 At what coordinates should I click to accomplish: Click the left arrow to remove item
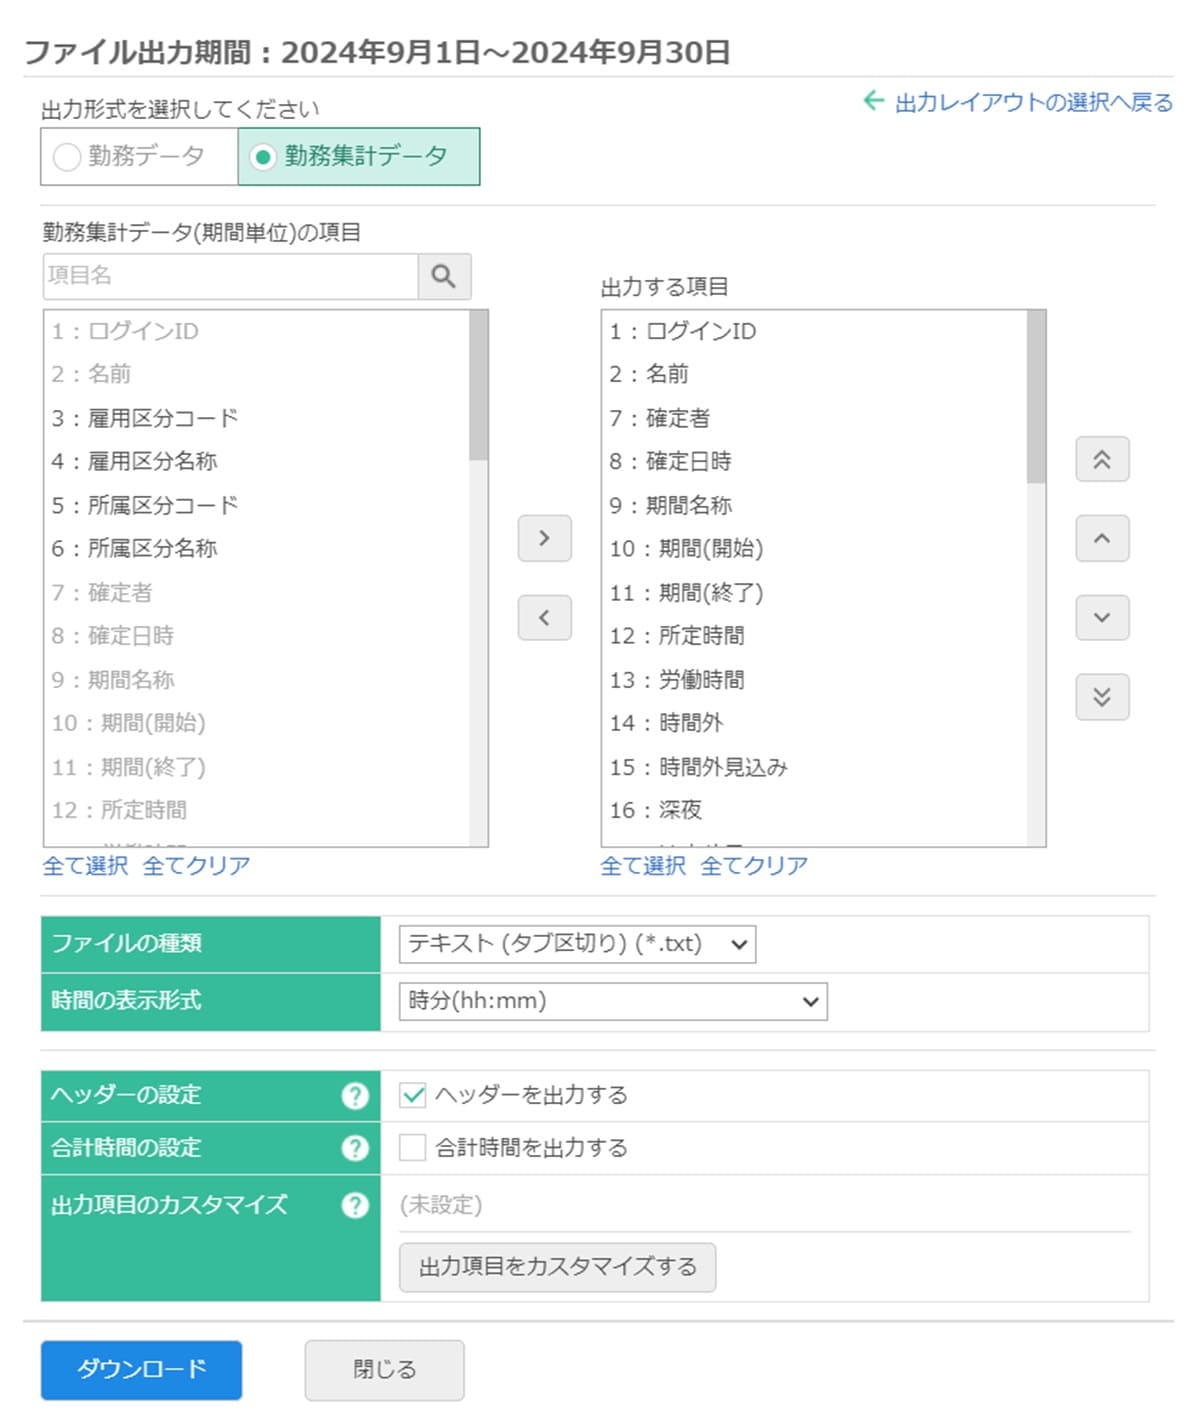(x=544, y=617)
